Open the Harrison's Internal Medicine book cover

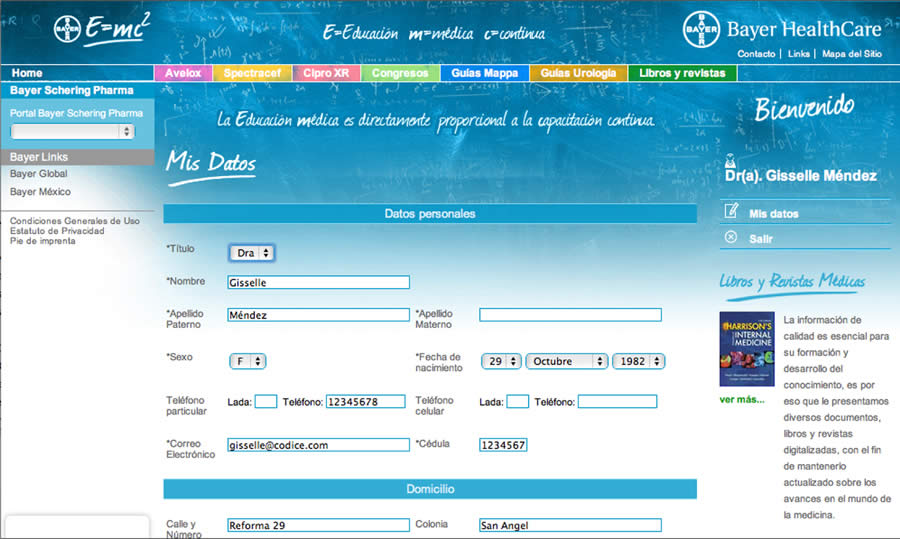coord(747,349)
